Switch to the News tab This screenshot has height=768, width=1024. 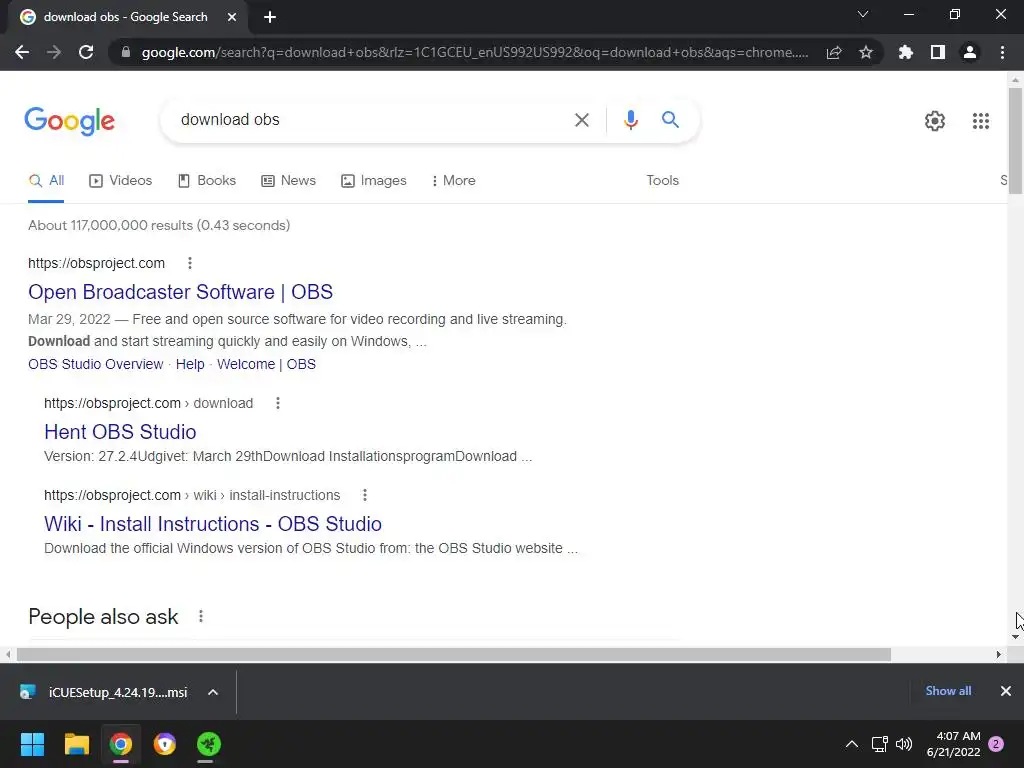pyautogui.click(x=288, y=181)
